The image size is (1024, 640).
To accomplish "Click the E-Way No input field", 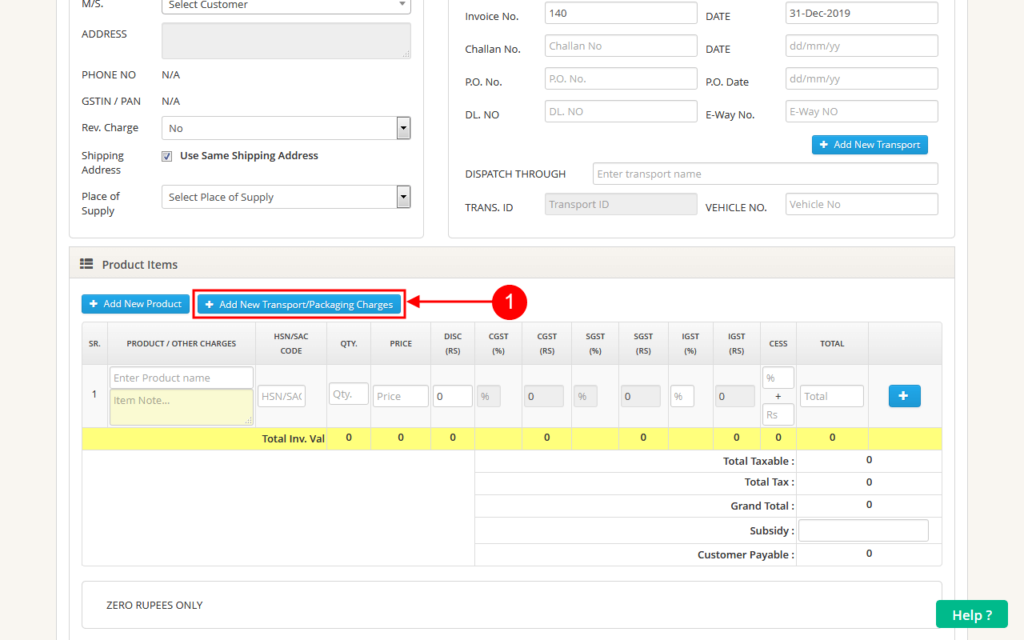I will pyautogui.click(x=860, y=111).
